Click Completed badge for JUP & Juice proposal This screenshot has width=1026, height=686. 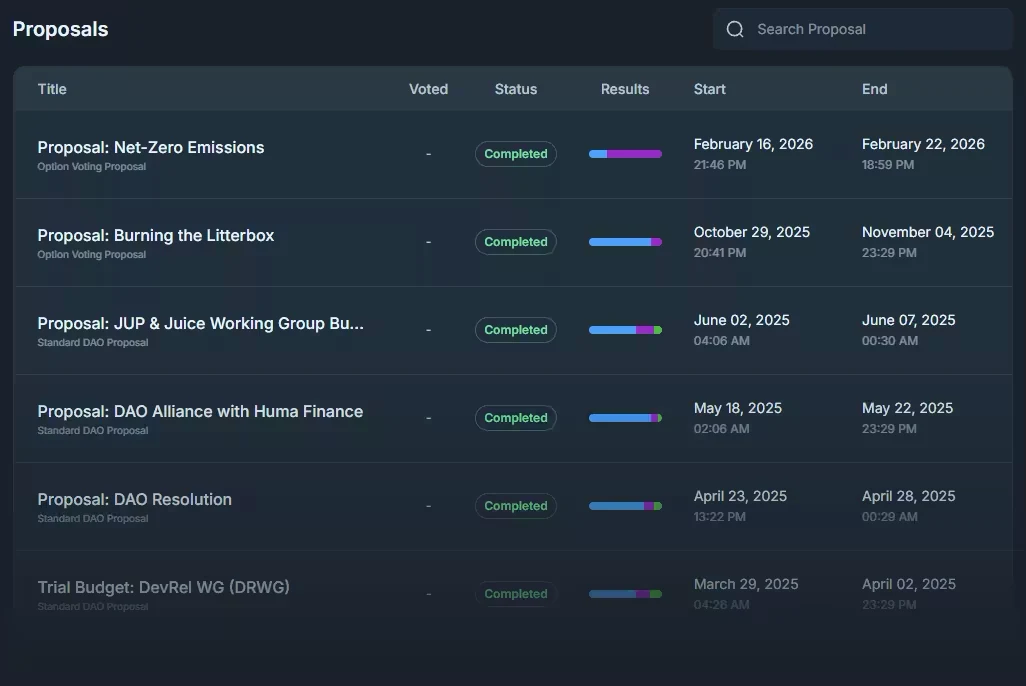[516, 330]
